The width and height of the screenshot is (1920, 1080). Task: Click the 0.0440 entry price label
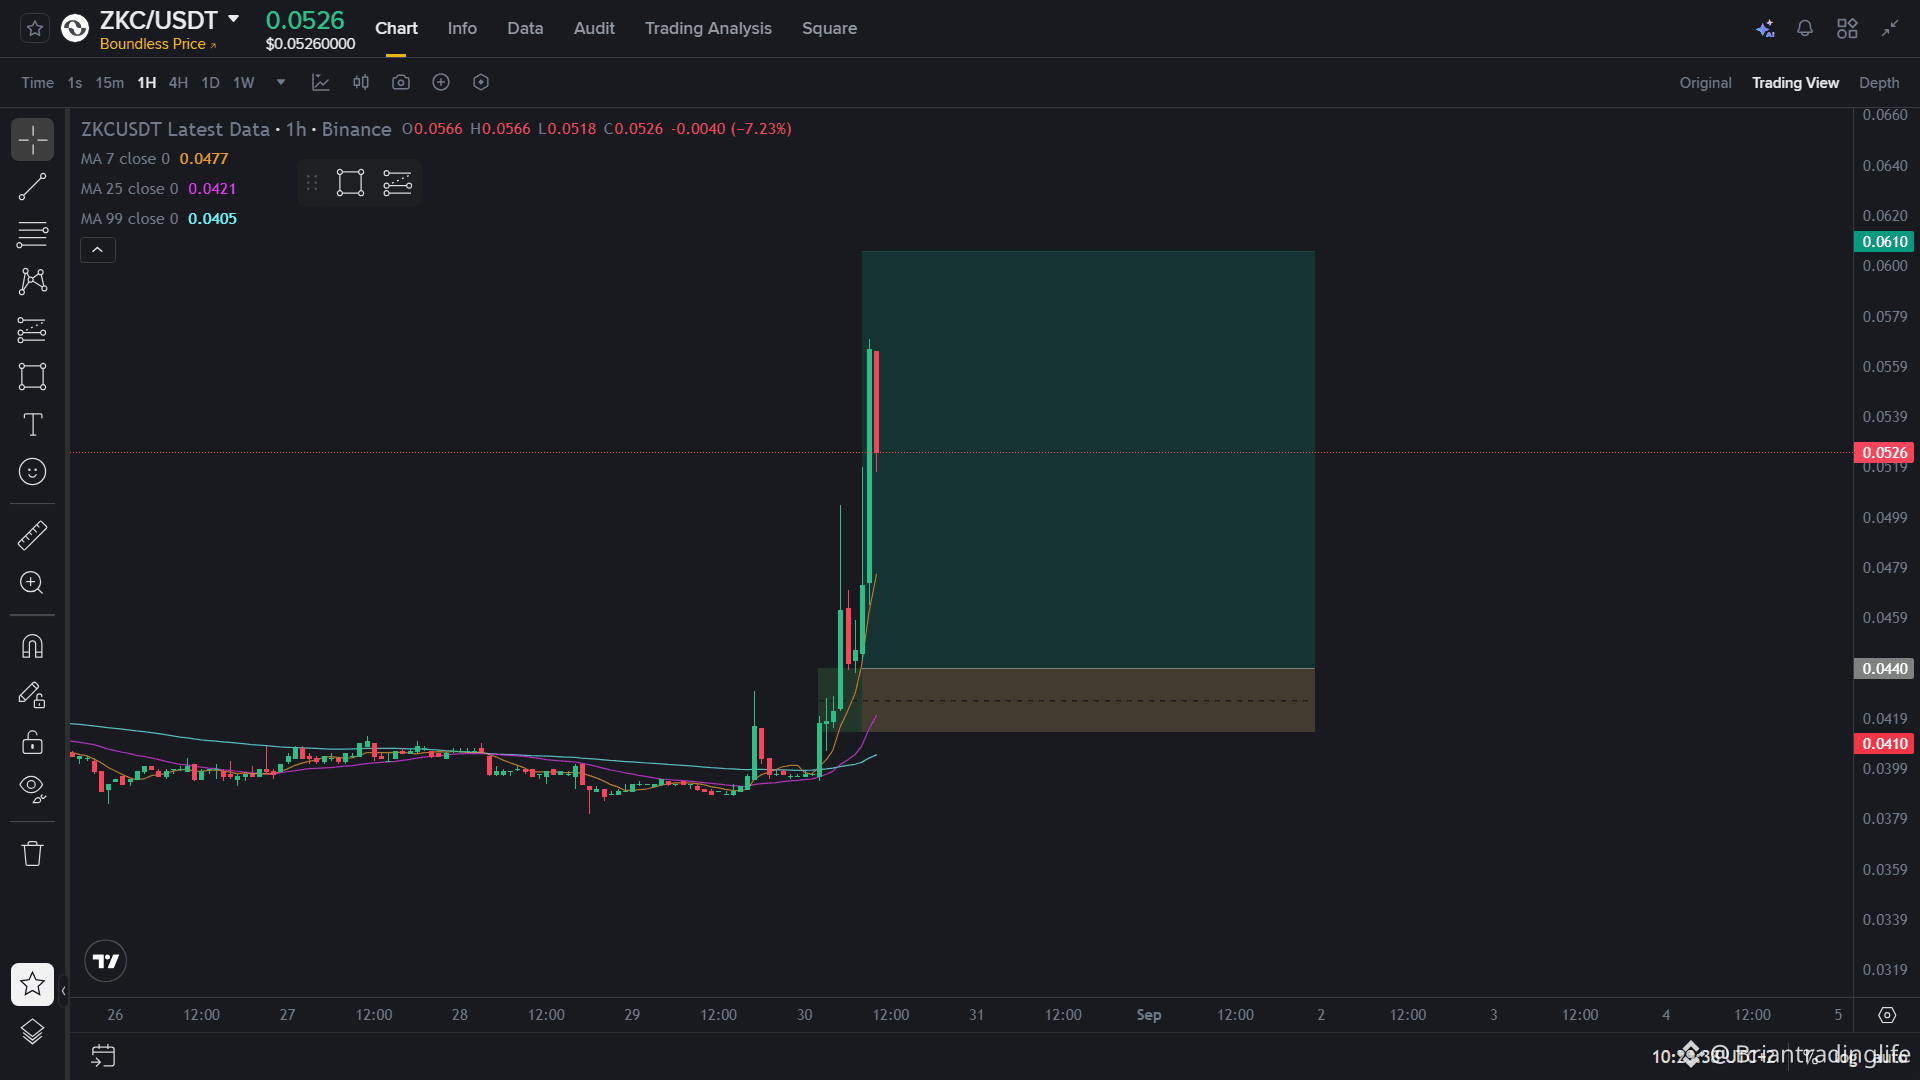pos(1884,669)
